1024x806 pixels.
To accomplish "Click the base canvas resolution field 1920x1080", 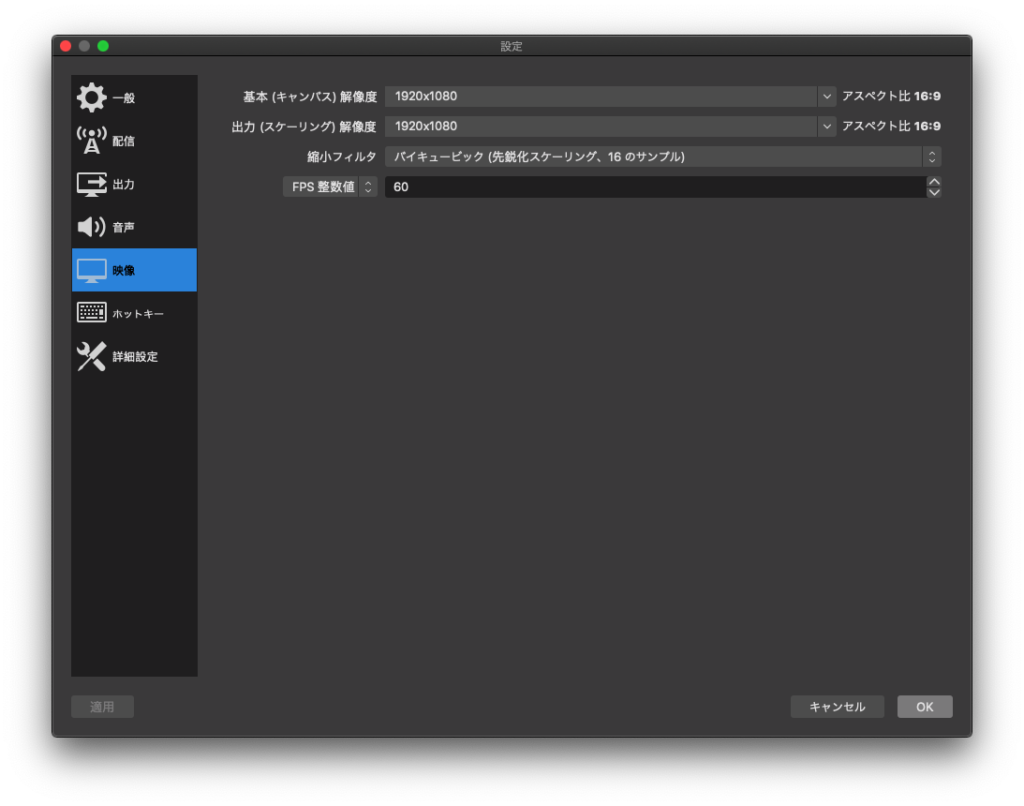I will (601, 96).
